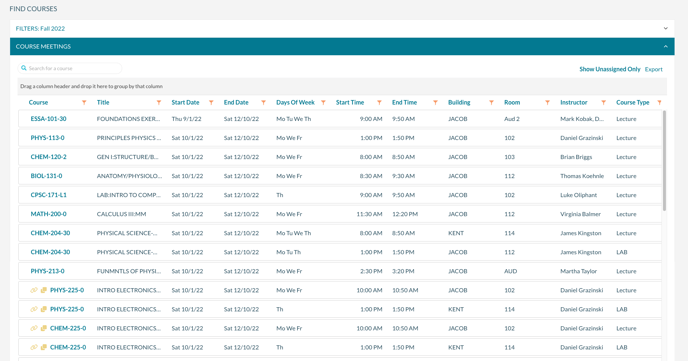
Task: Click the Aud 2 room cell
Action: click(x=512, y=119)
